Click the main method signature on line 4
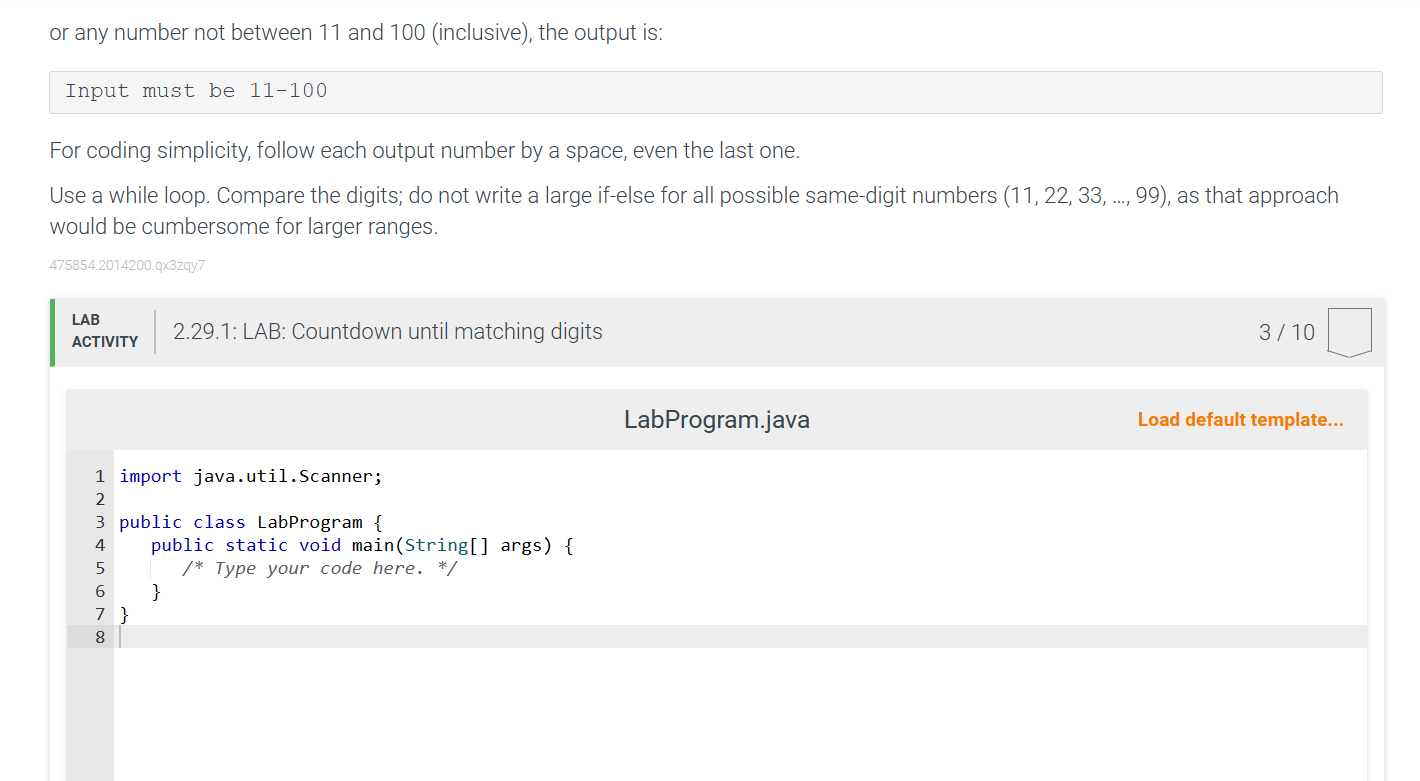Image resolution: width=1420 pixels, height=781 pixels. click(360, 544)
